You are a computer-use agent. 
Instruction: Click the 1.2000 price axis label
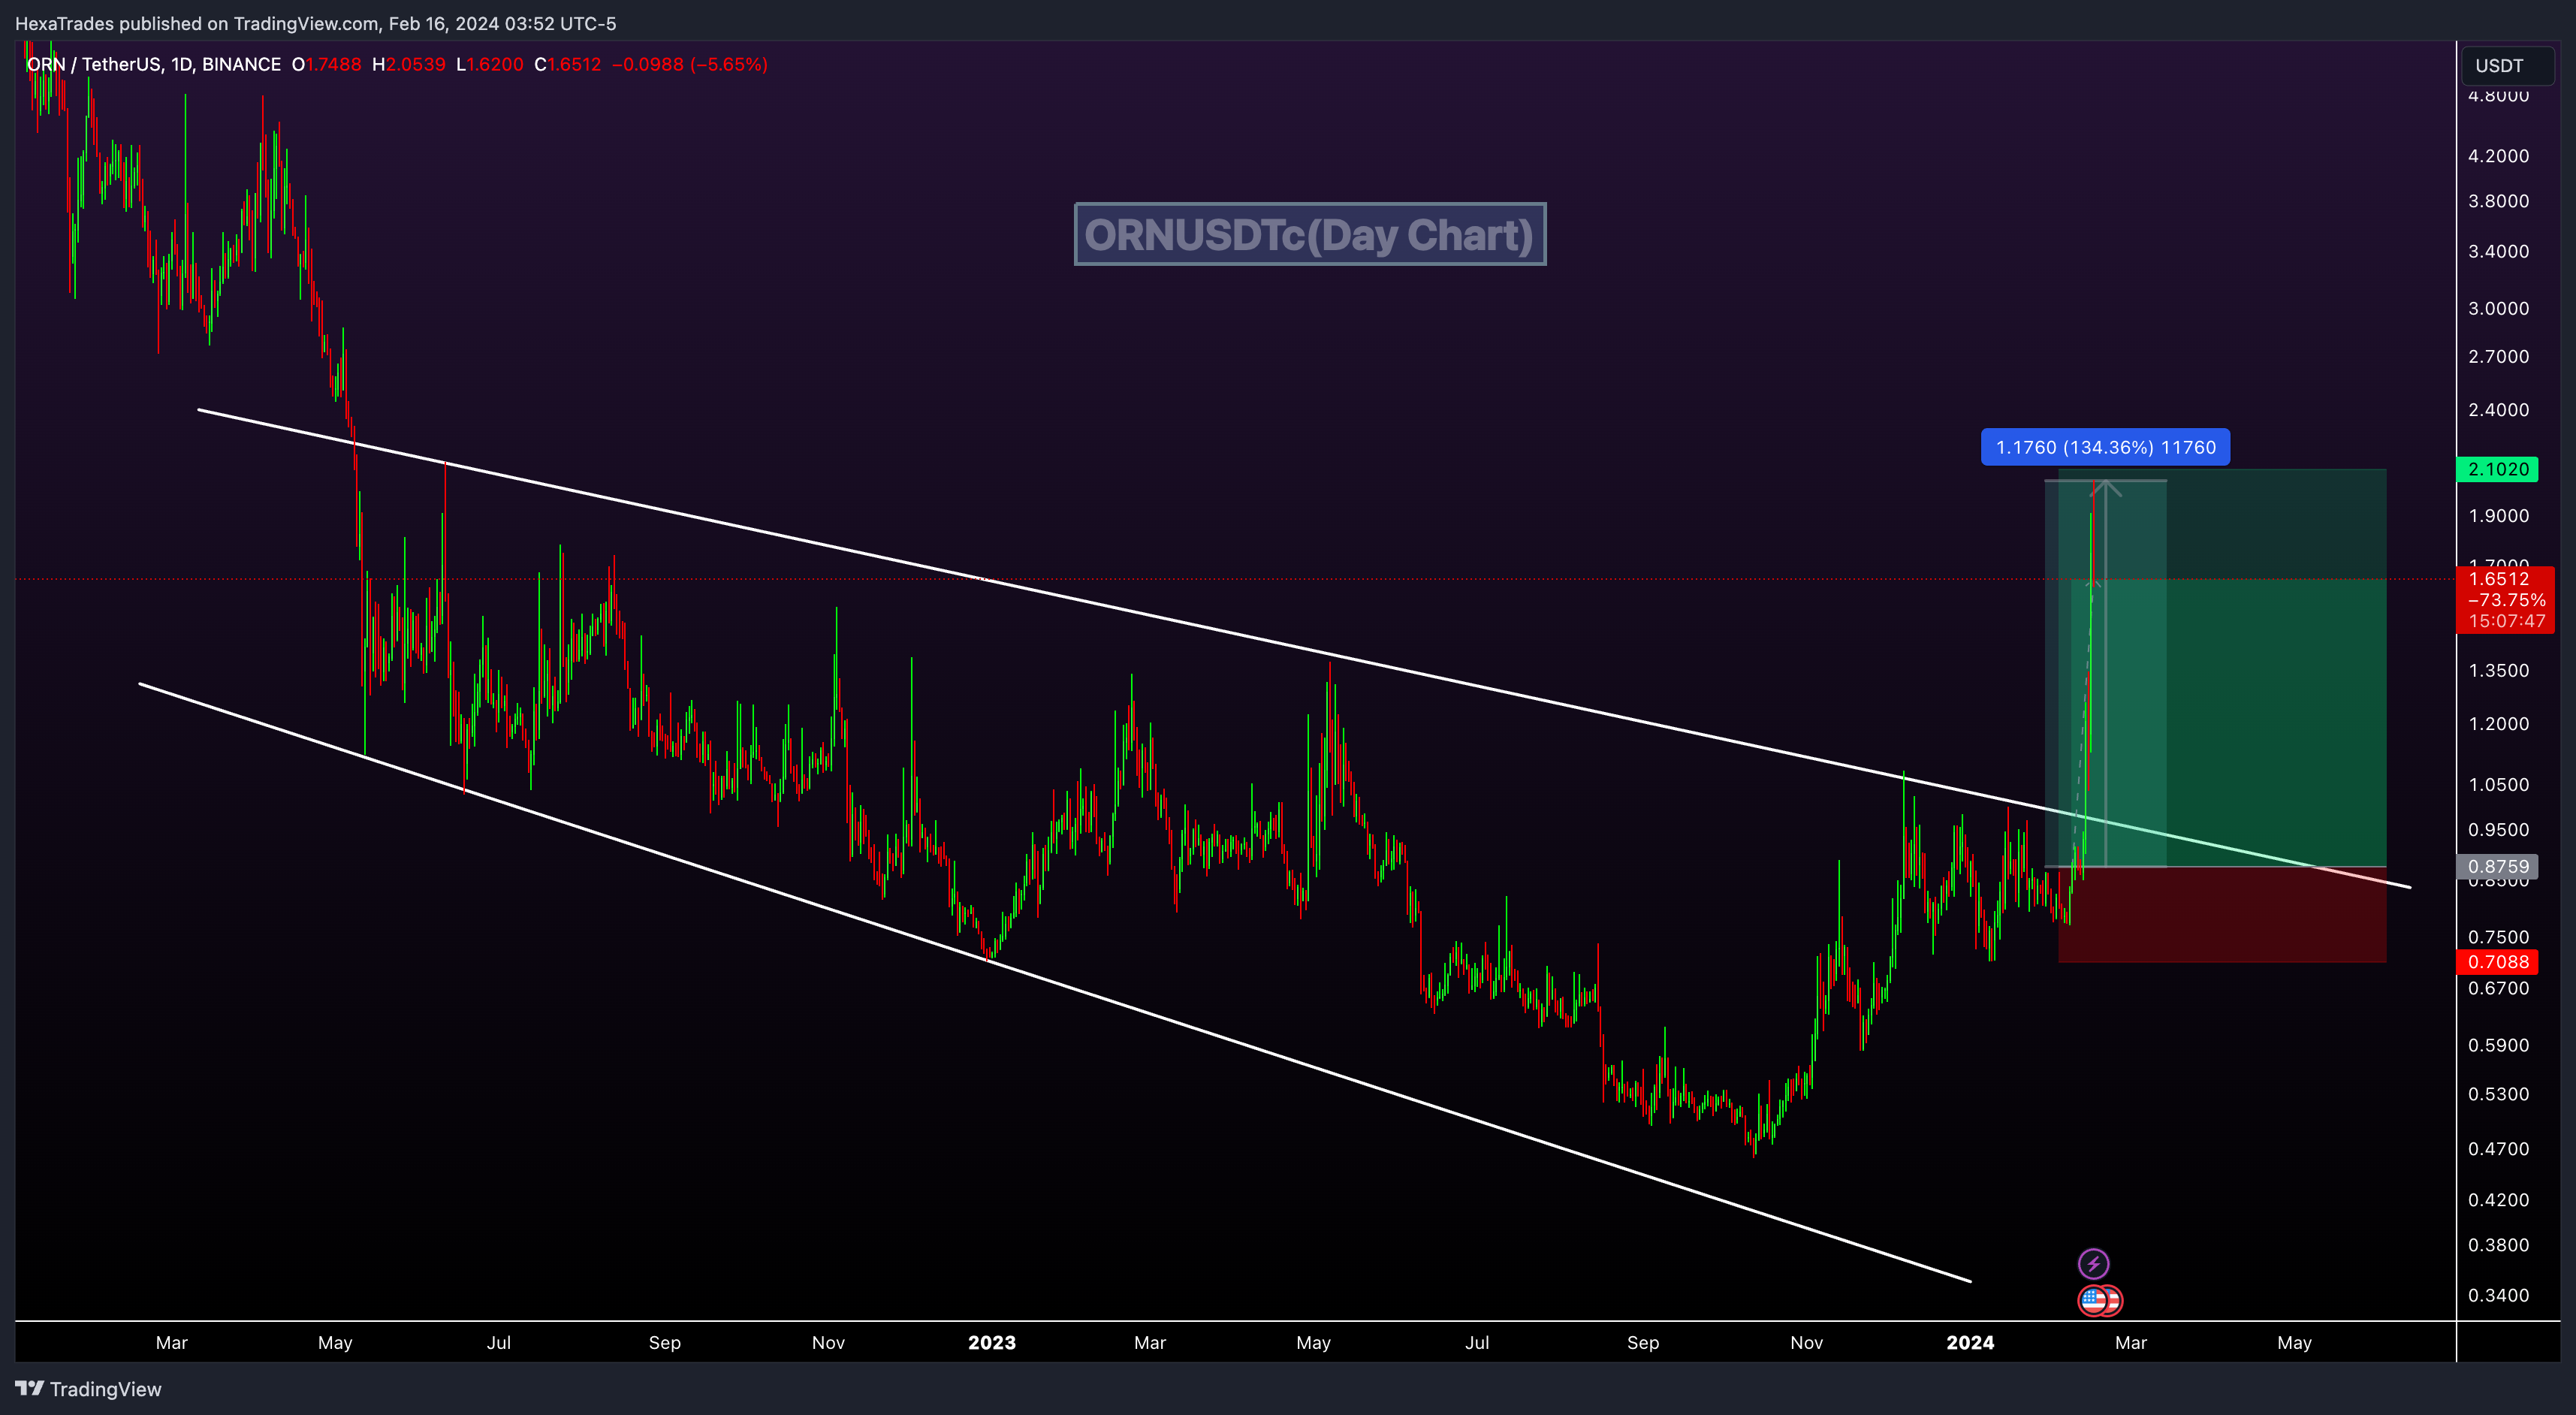point(2498,723)
